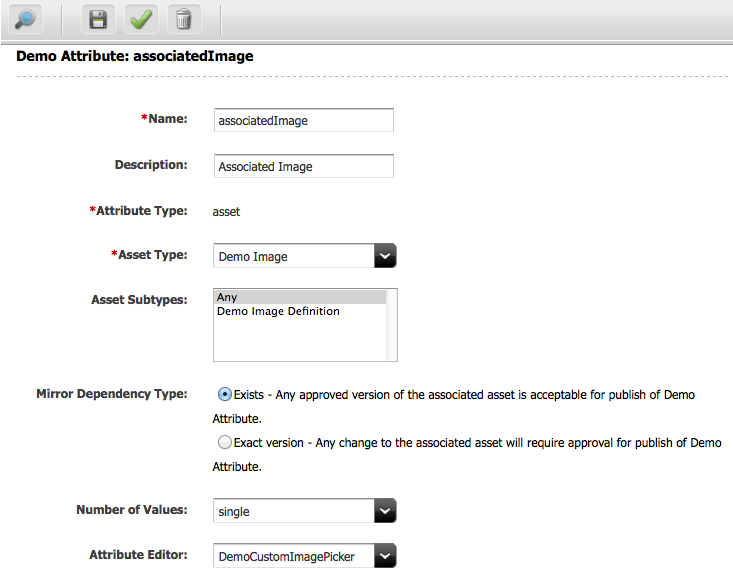Image resolution: width=733 pixels, height=580 pixels.
Task: Click the Asset Subtypes label
Action: (139, 300)
